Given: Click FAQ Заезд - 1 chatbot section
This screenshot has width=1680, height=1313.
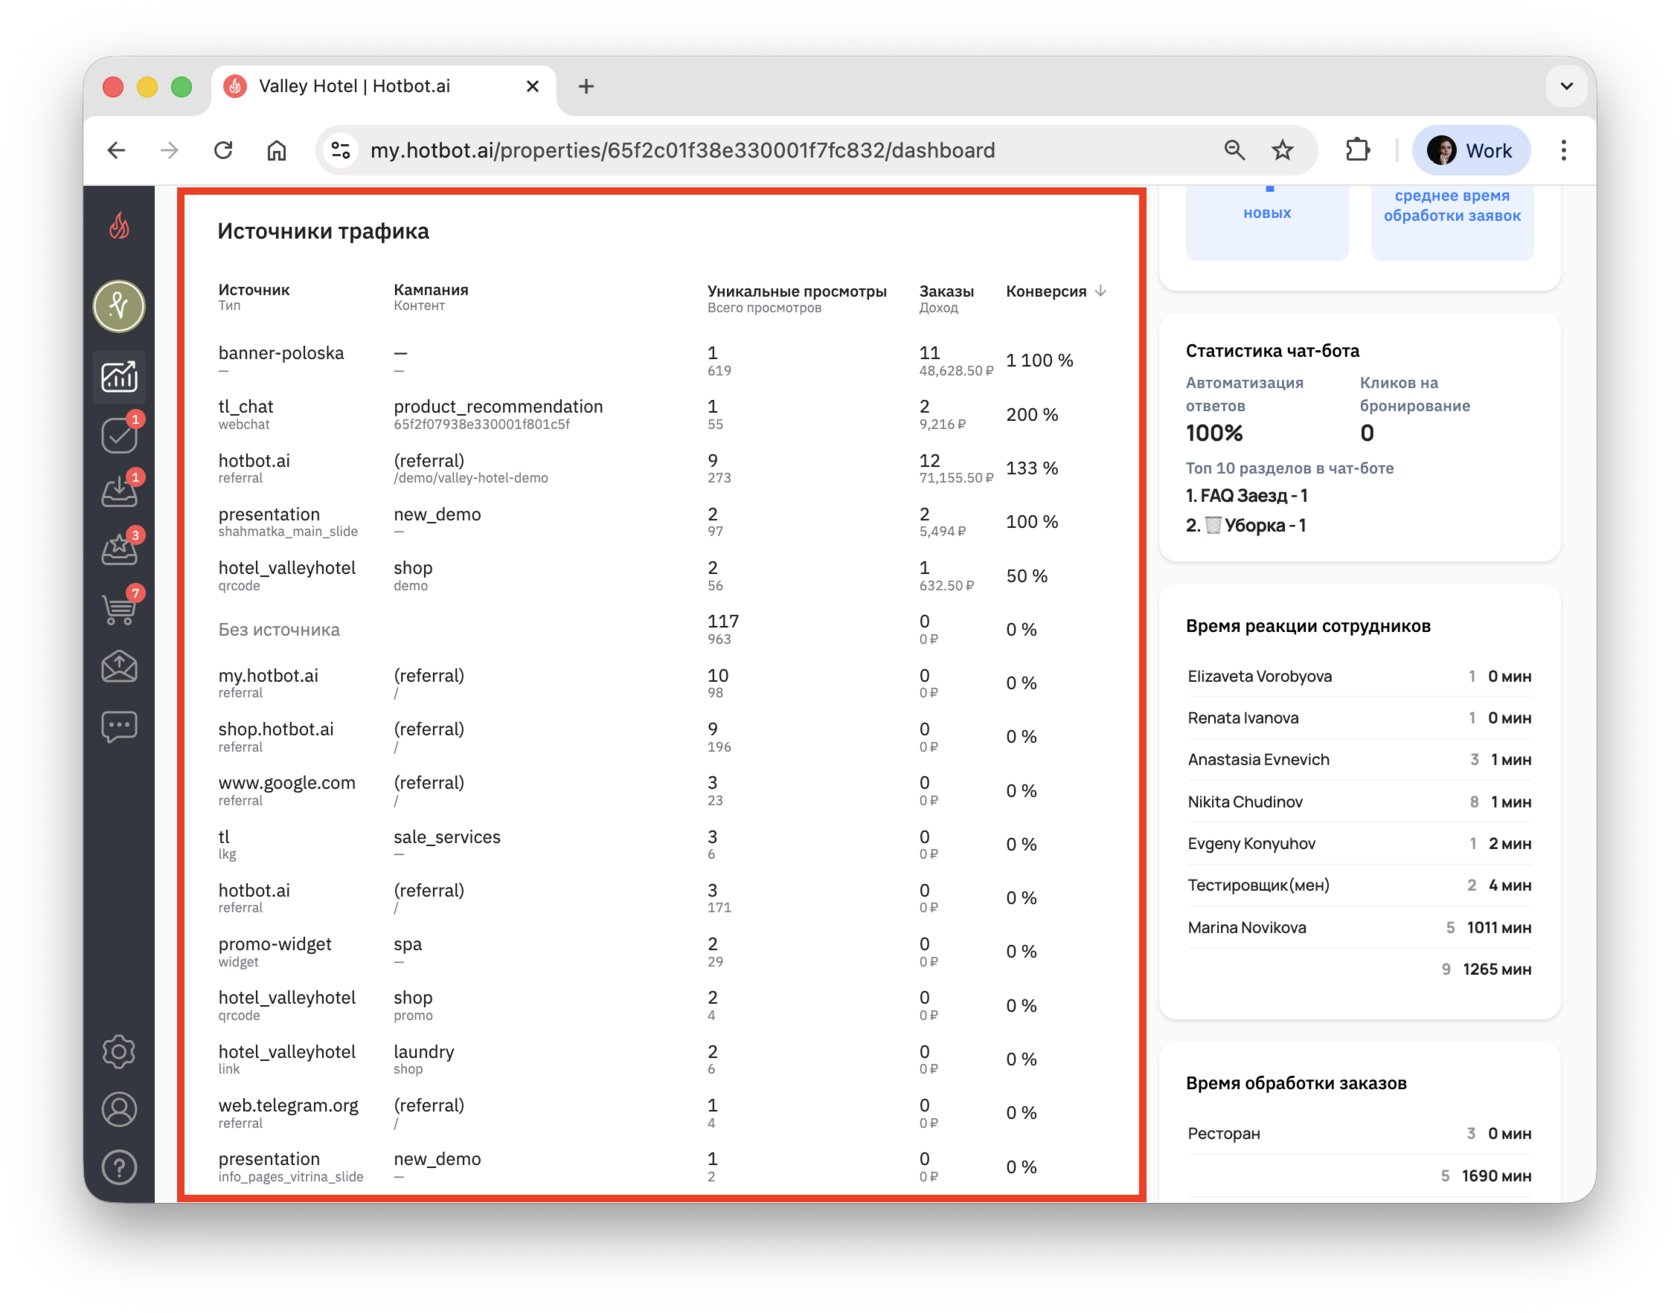Looking at the screenshot, I should [x=1246, y=496].
